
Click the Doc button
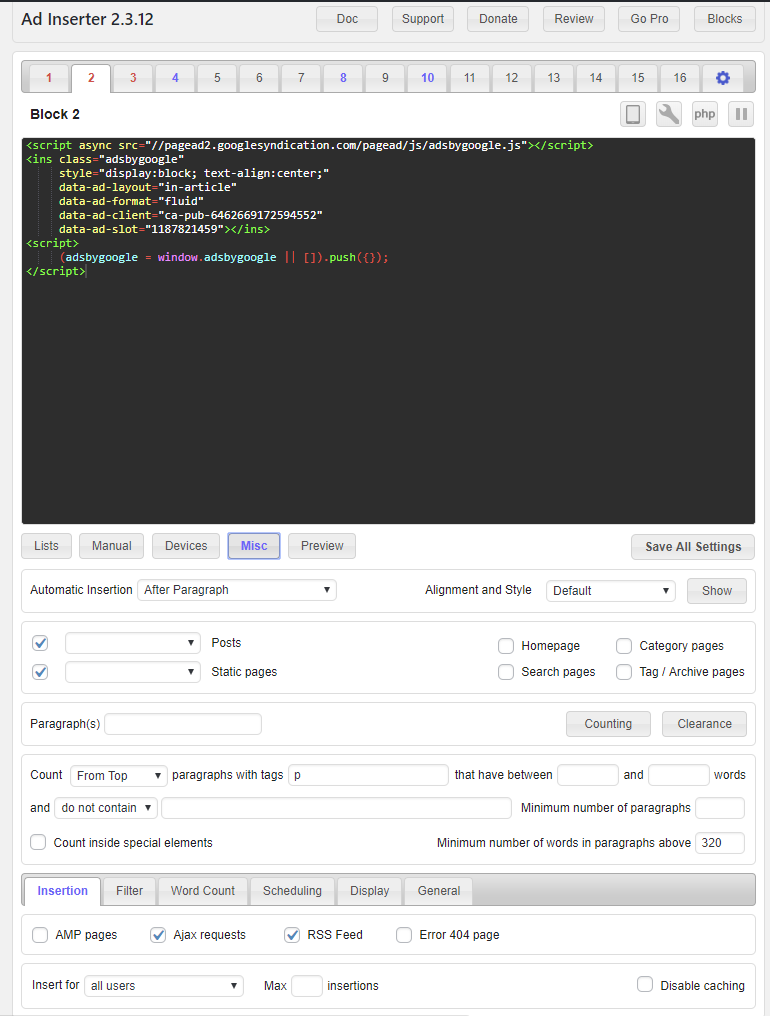point(347,19)
